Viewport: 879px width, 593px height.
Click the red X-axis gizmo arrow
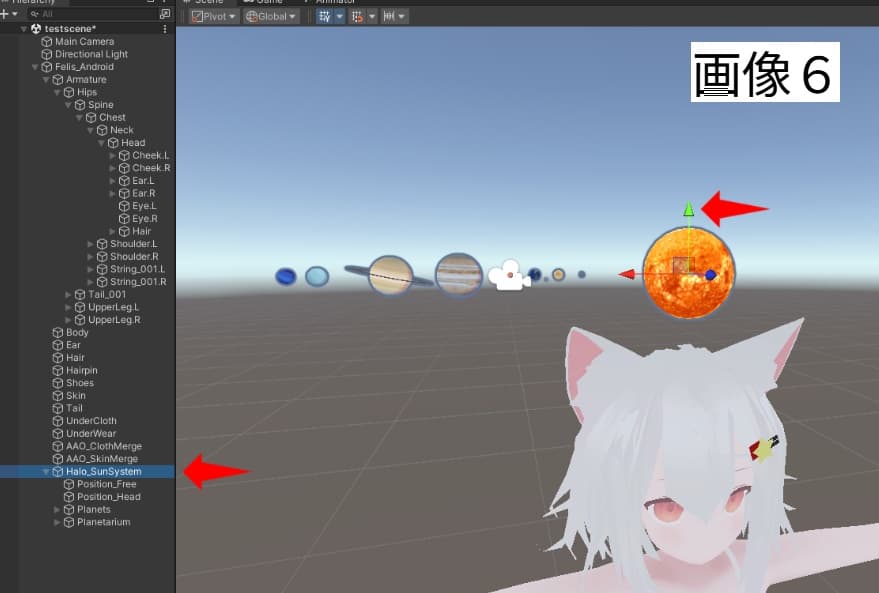[x=626, y=274]
